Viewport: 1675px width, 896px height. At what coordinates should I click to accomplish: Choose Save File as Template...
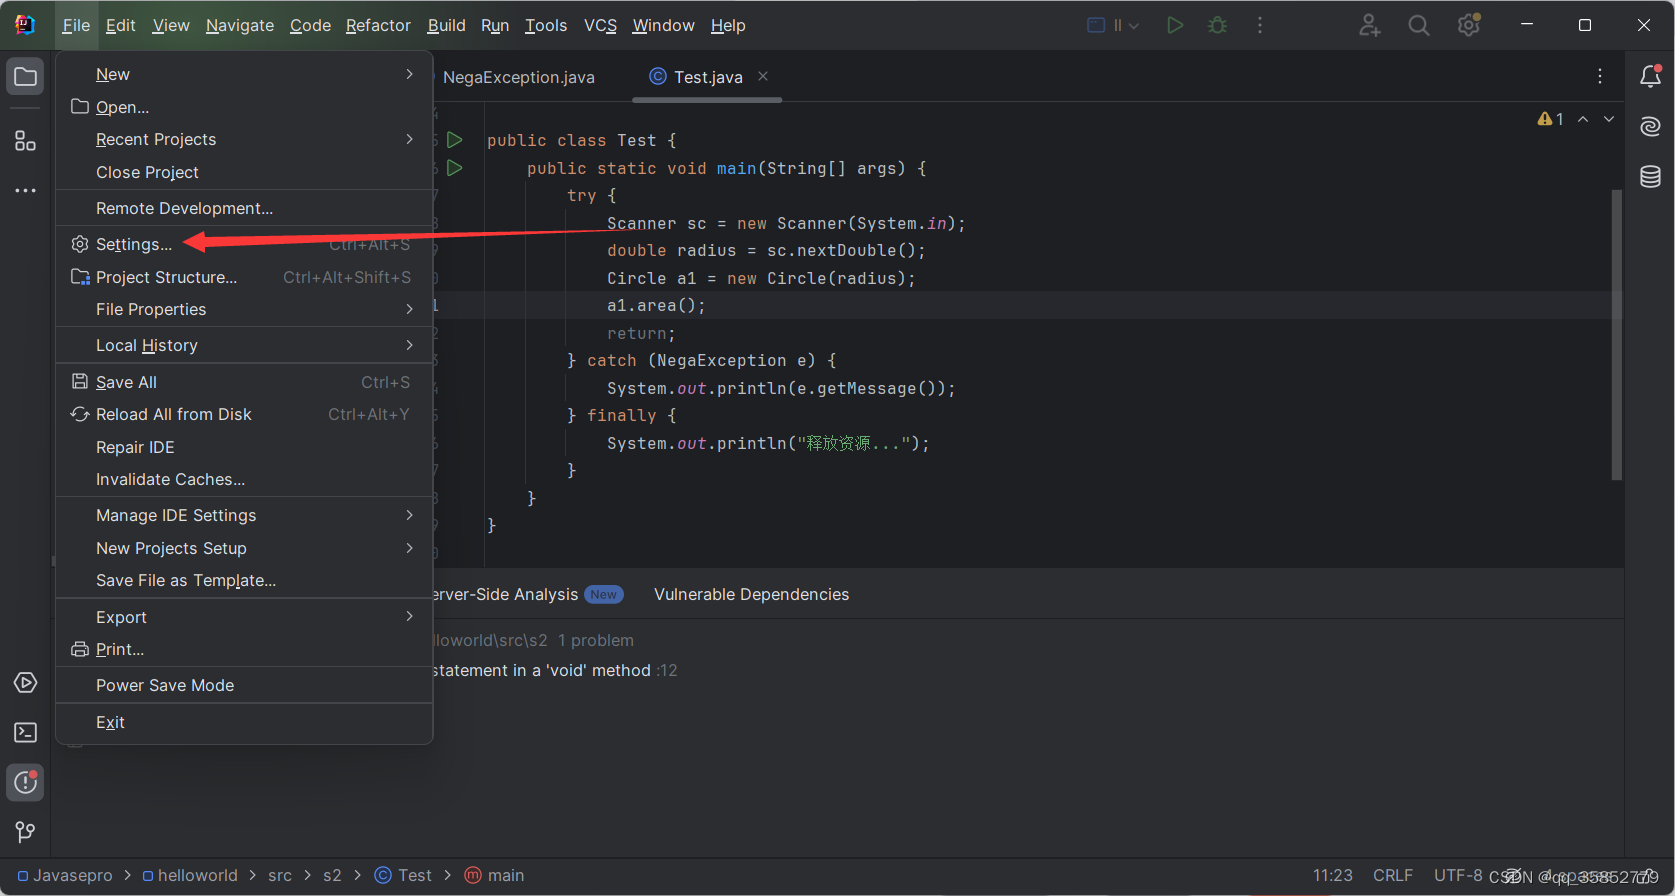[x=244, y=580]
